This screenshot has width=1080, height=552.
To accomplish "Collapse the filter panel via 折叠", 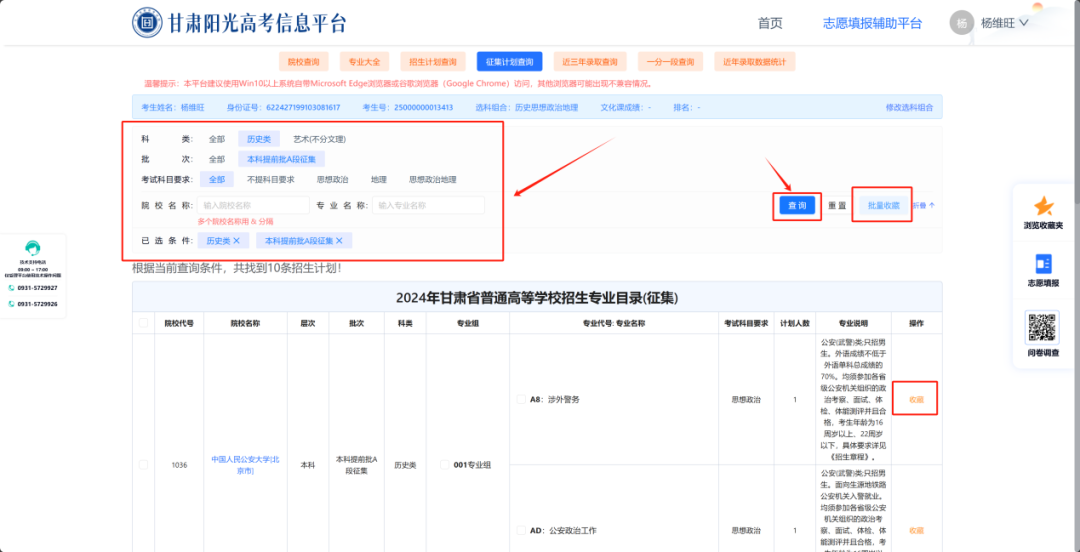I will 924,205.
